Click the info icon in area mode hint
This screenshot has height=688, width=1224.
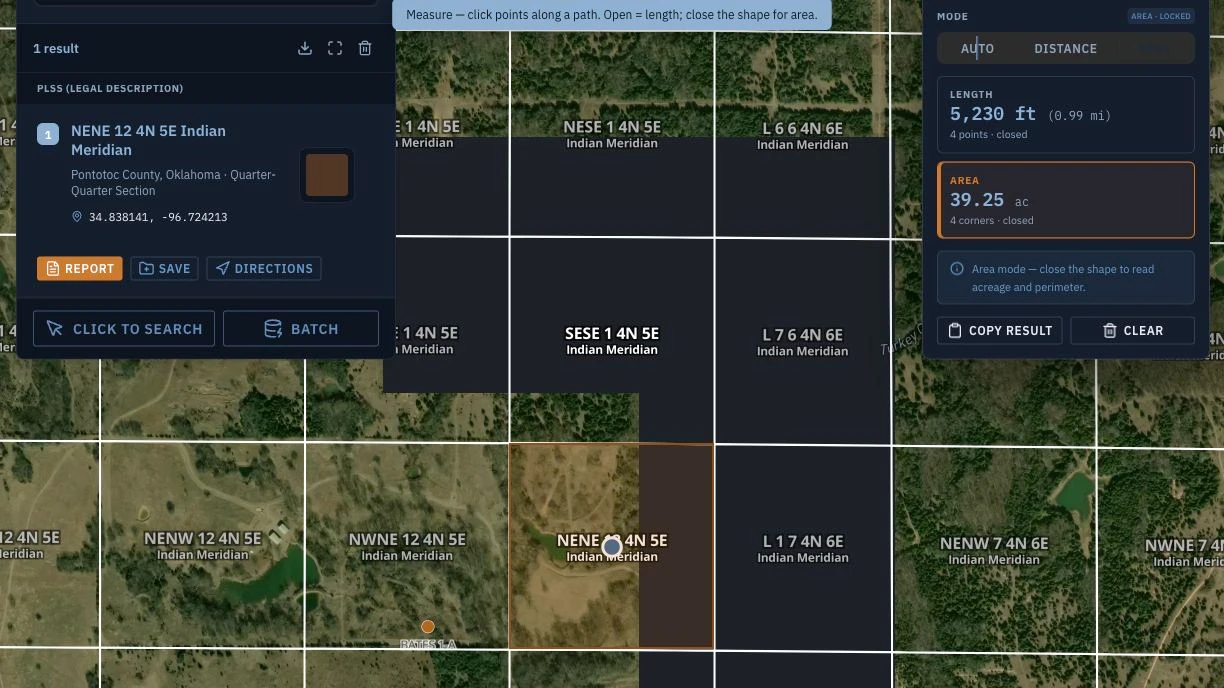tap(957, 269)
